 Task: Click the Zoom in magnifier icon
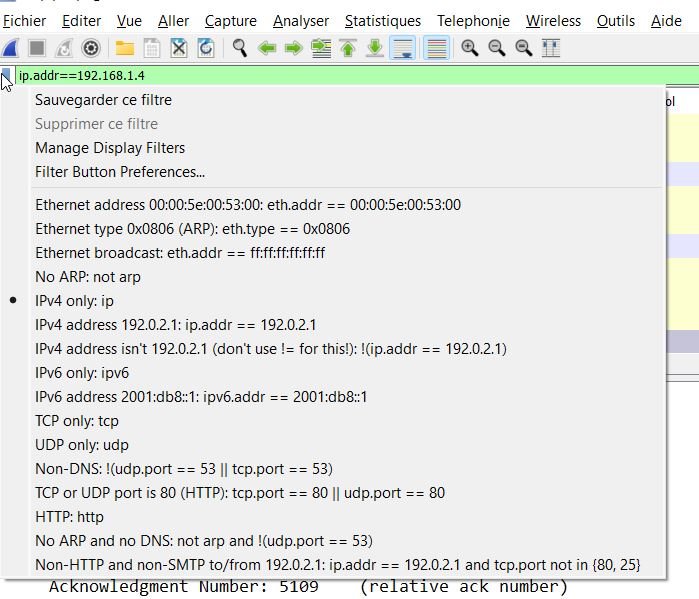click(469, 48)
